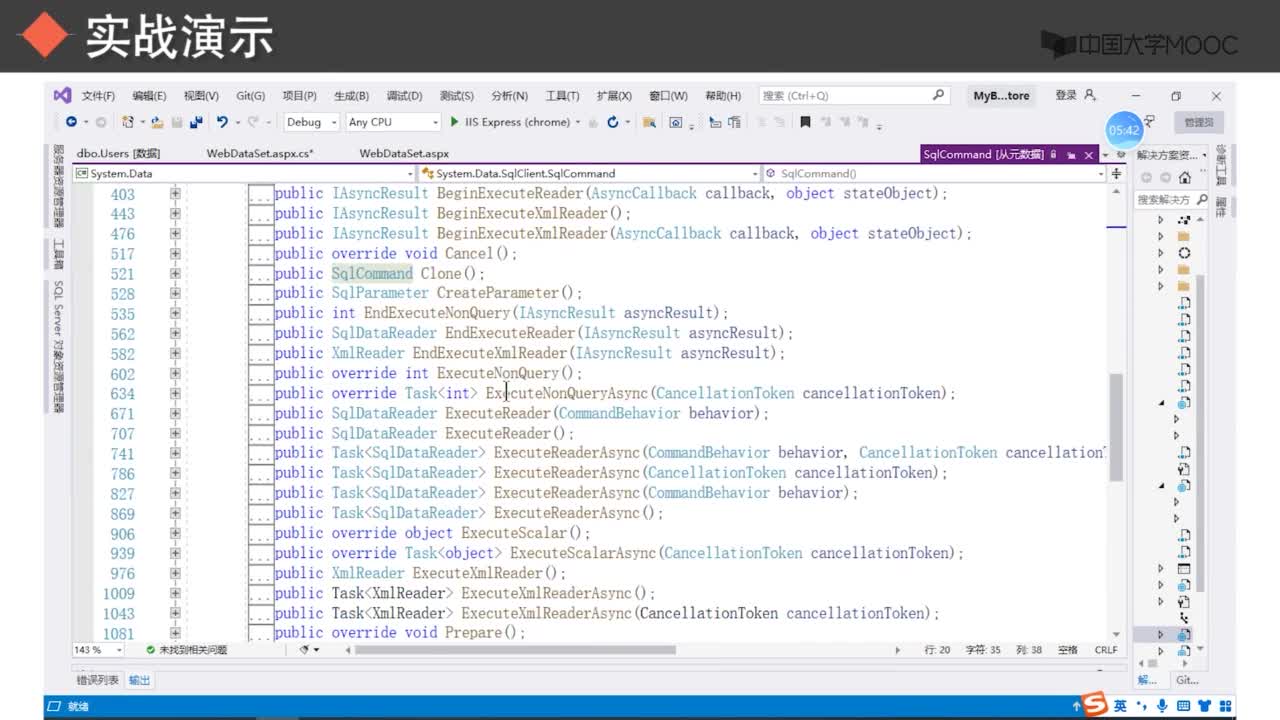Image resolution: width=1280 pixels, height=720 pixels.
Task: Click the 管理员 button
Action: [1199, 122]
